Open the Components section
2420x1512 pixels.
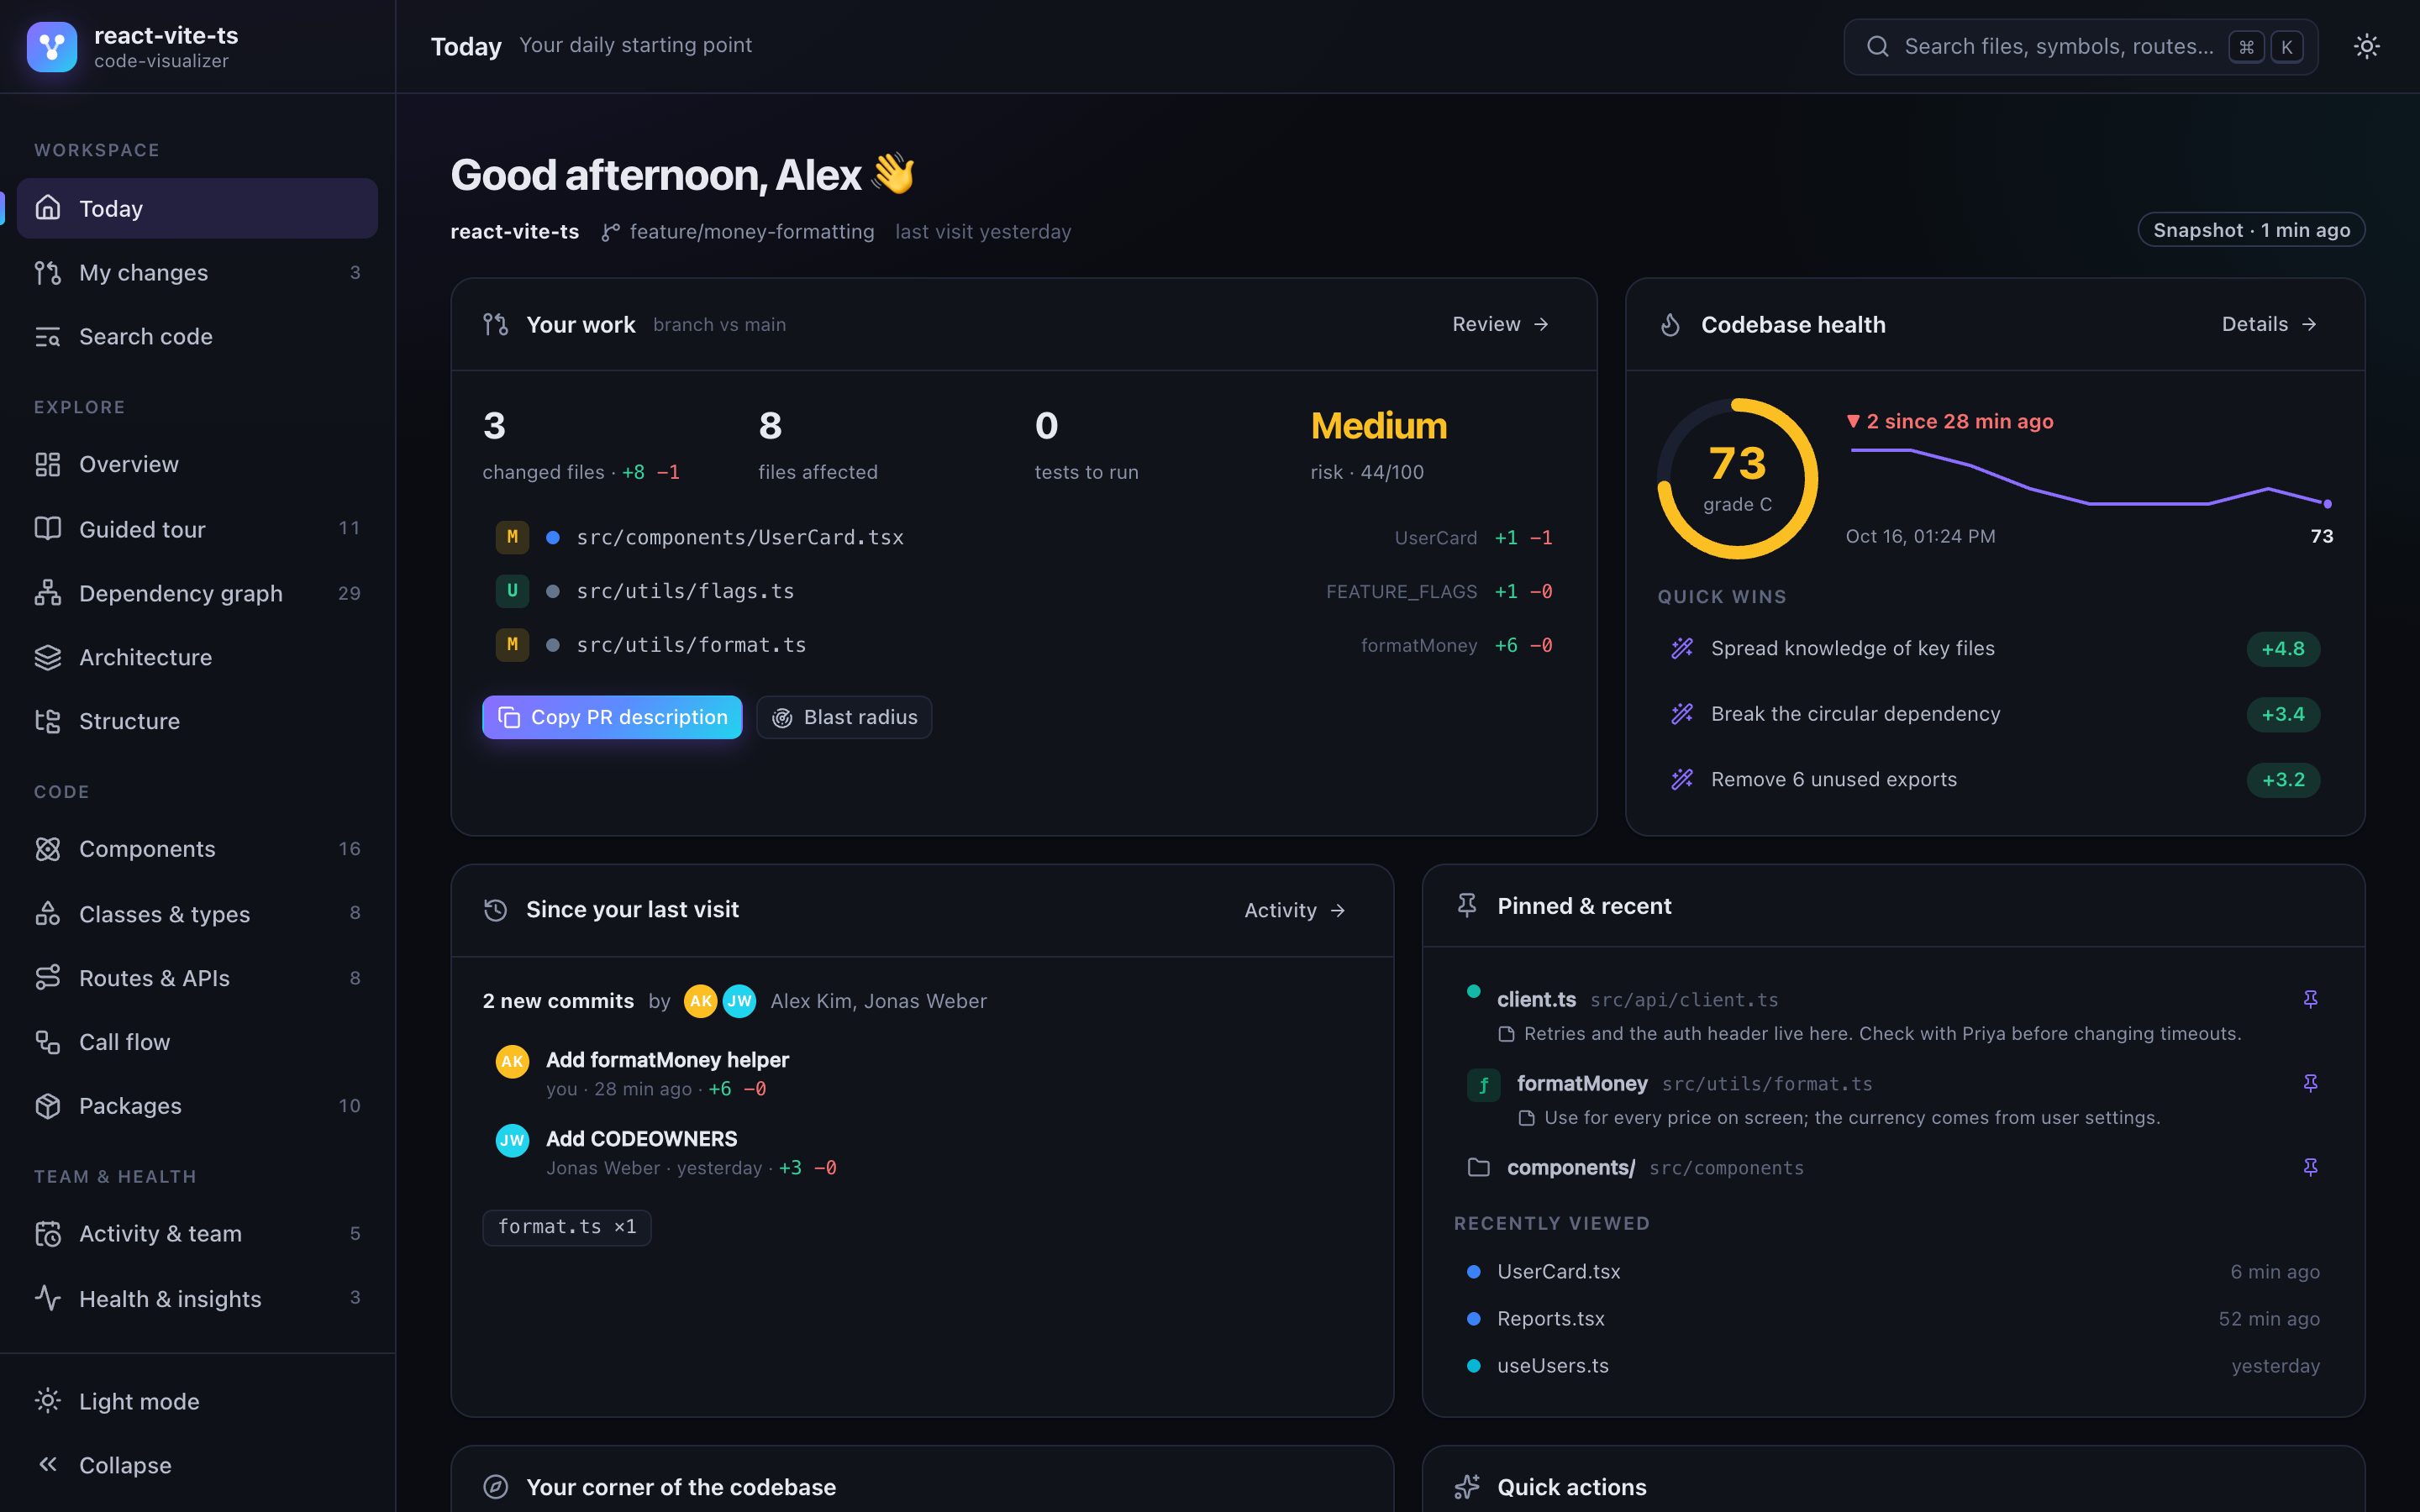point(197,849)
